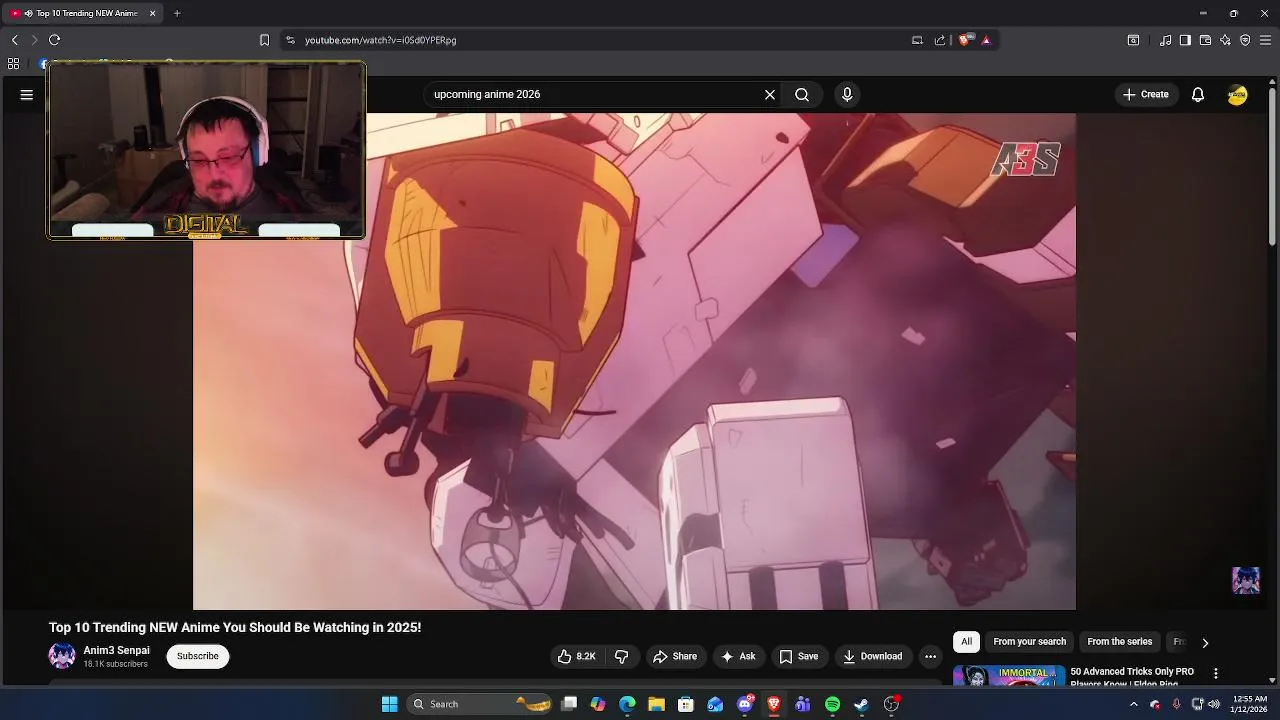Screen dimensions: 1280x720
Task: Go back in browser history
Action: click(x=15, y=40)
